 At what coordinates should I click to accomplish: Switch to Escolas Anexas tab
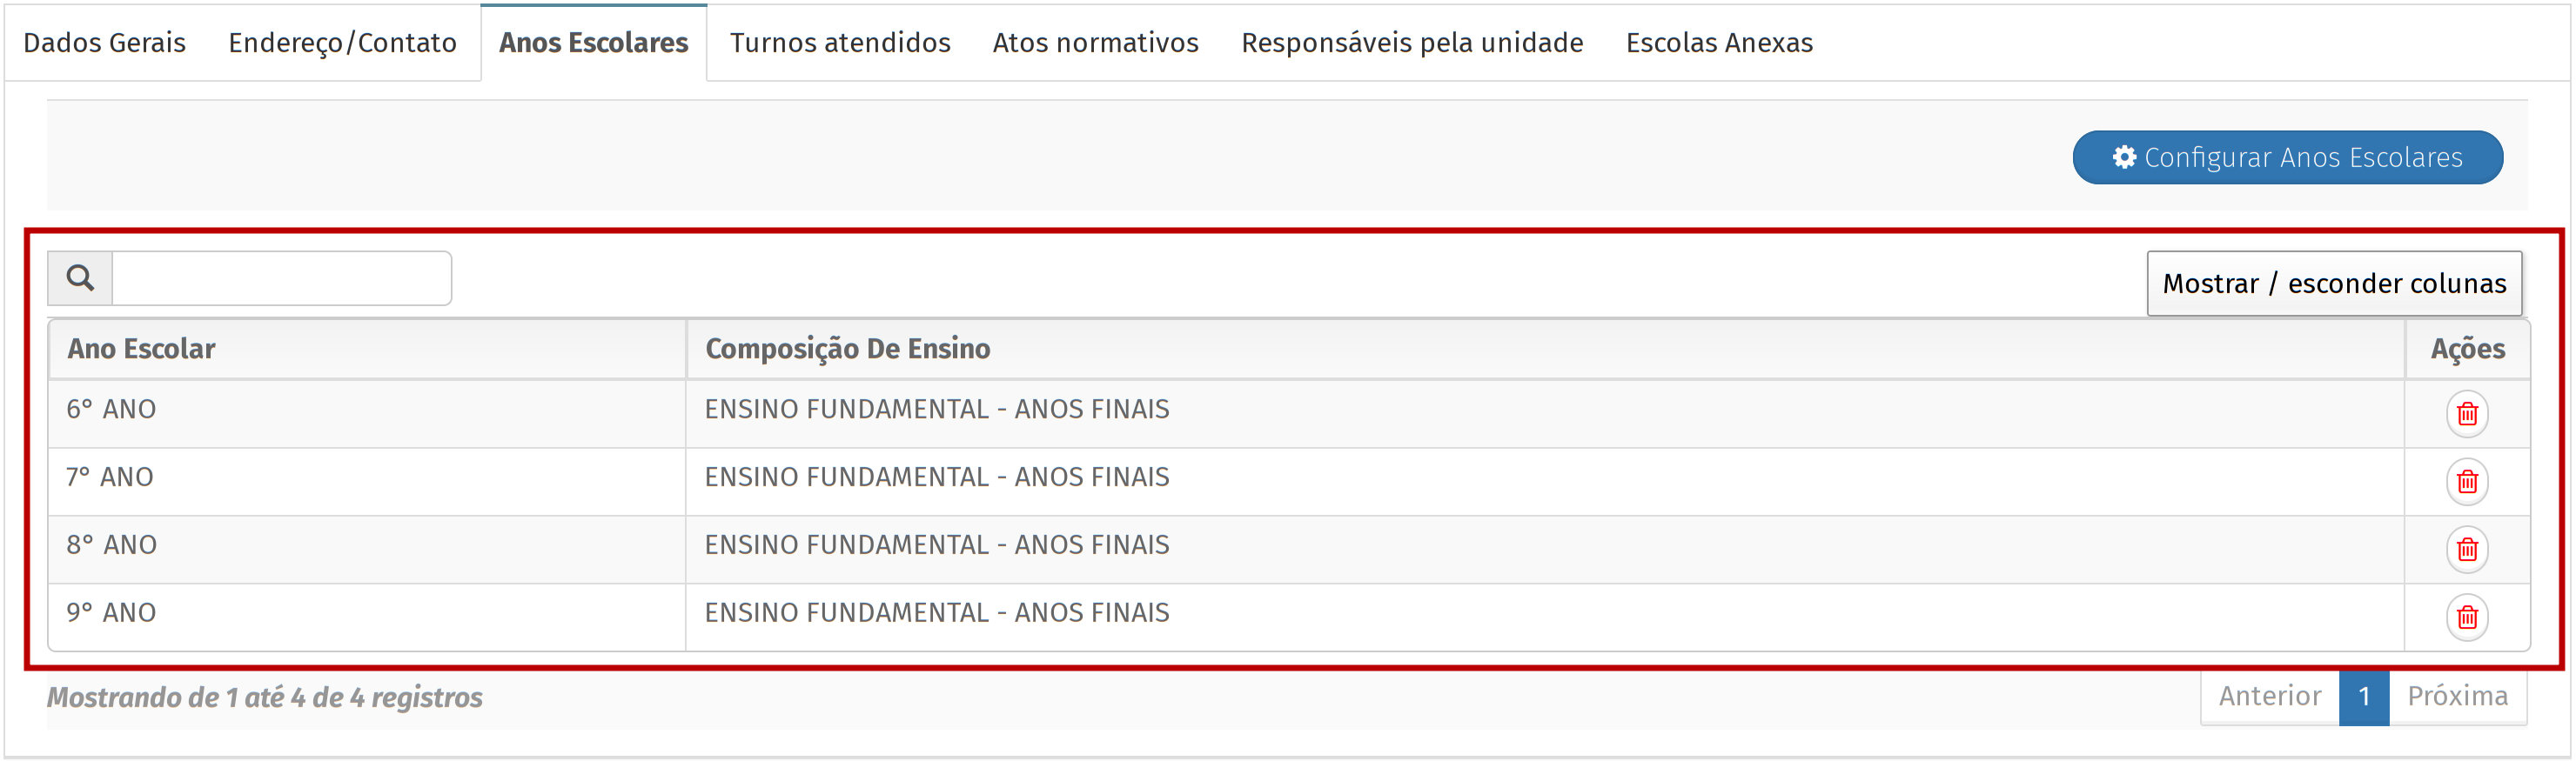pyautogui.click(x=1719, y=43)
